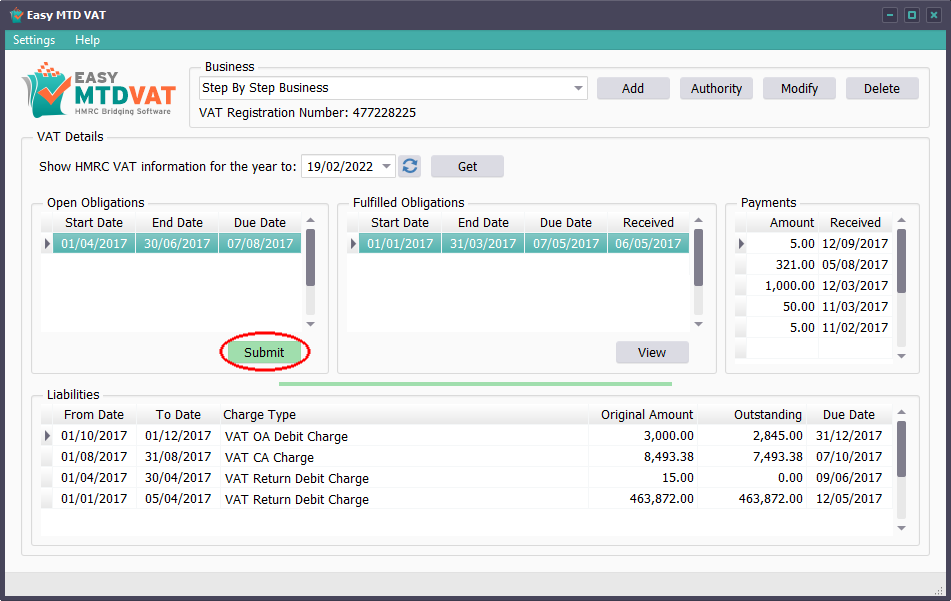Click the Delete business button

[x=882, y=89]
